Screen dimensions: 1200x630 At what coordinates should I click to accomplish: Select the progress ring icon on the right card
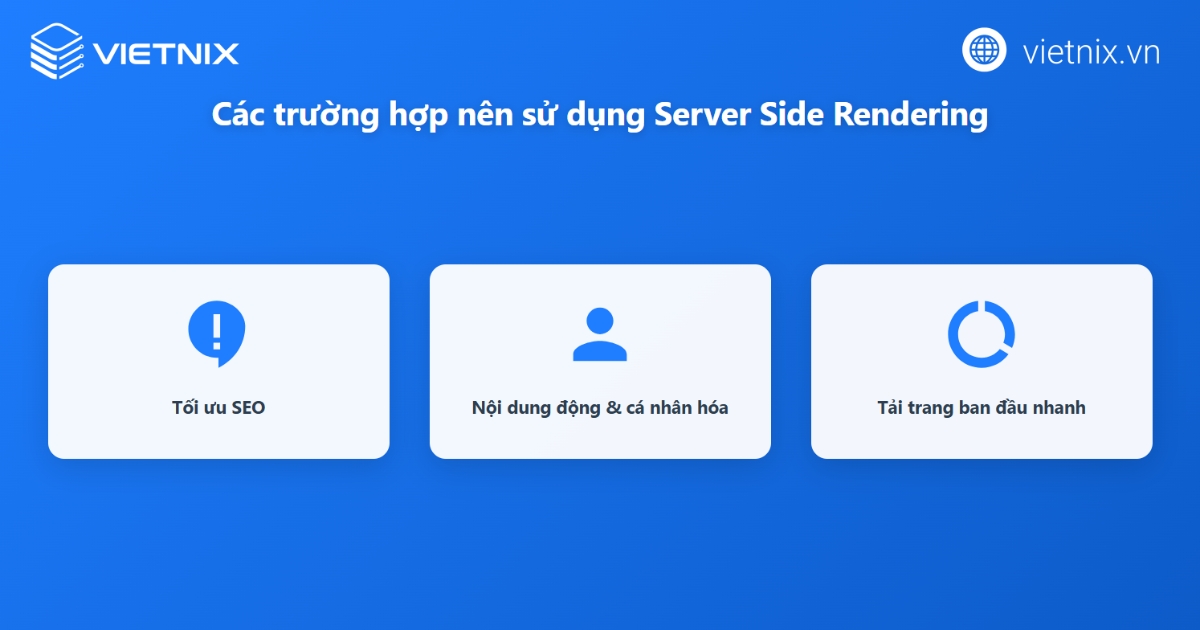[x=981, y=333]
